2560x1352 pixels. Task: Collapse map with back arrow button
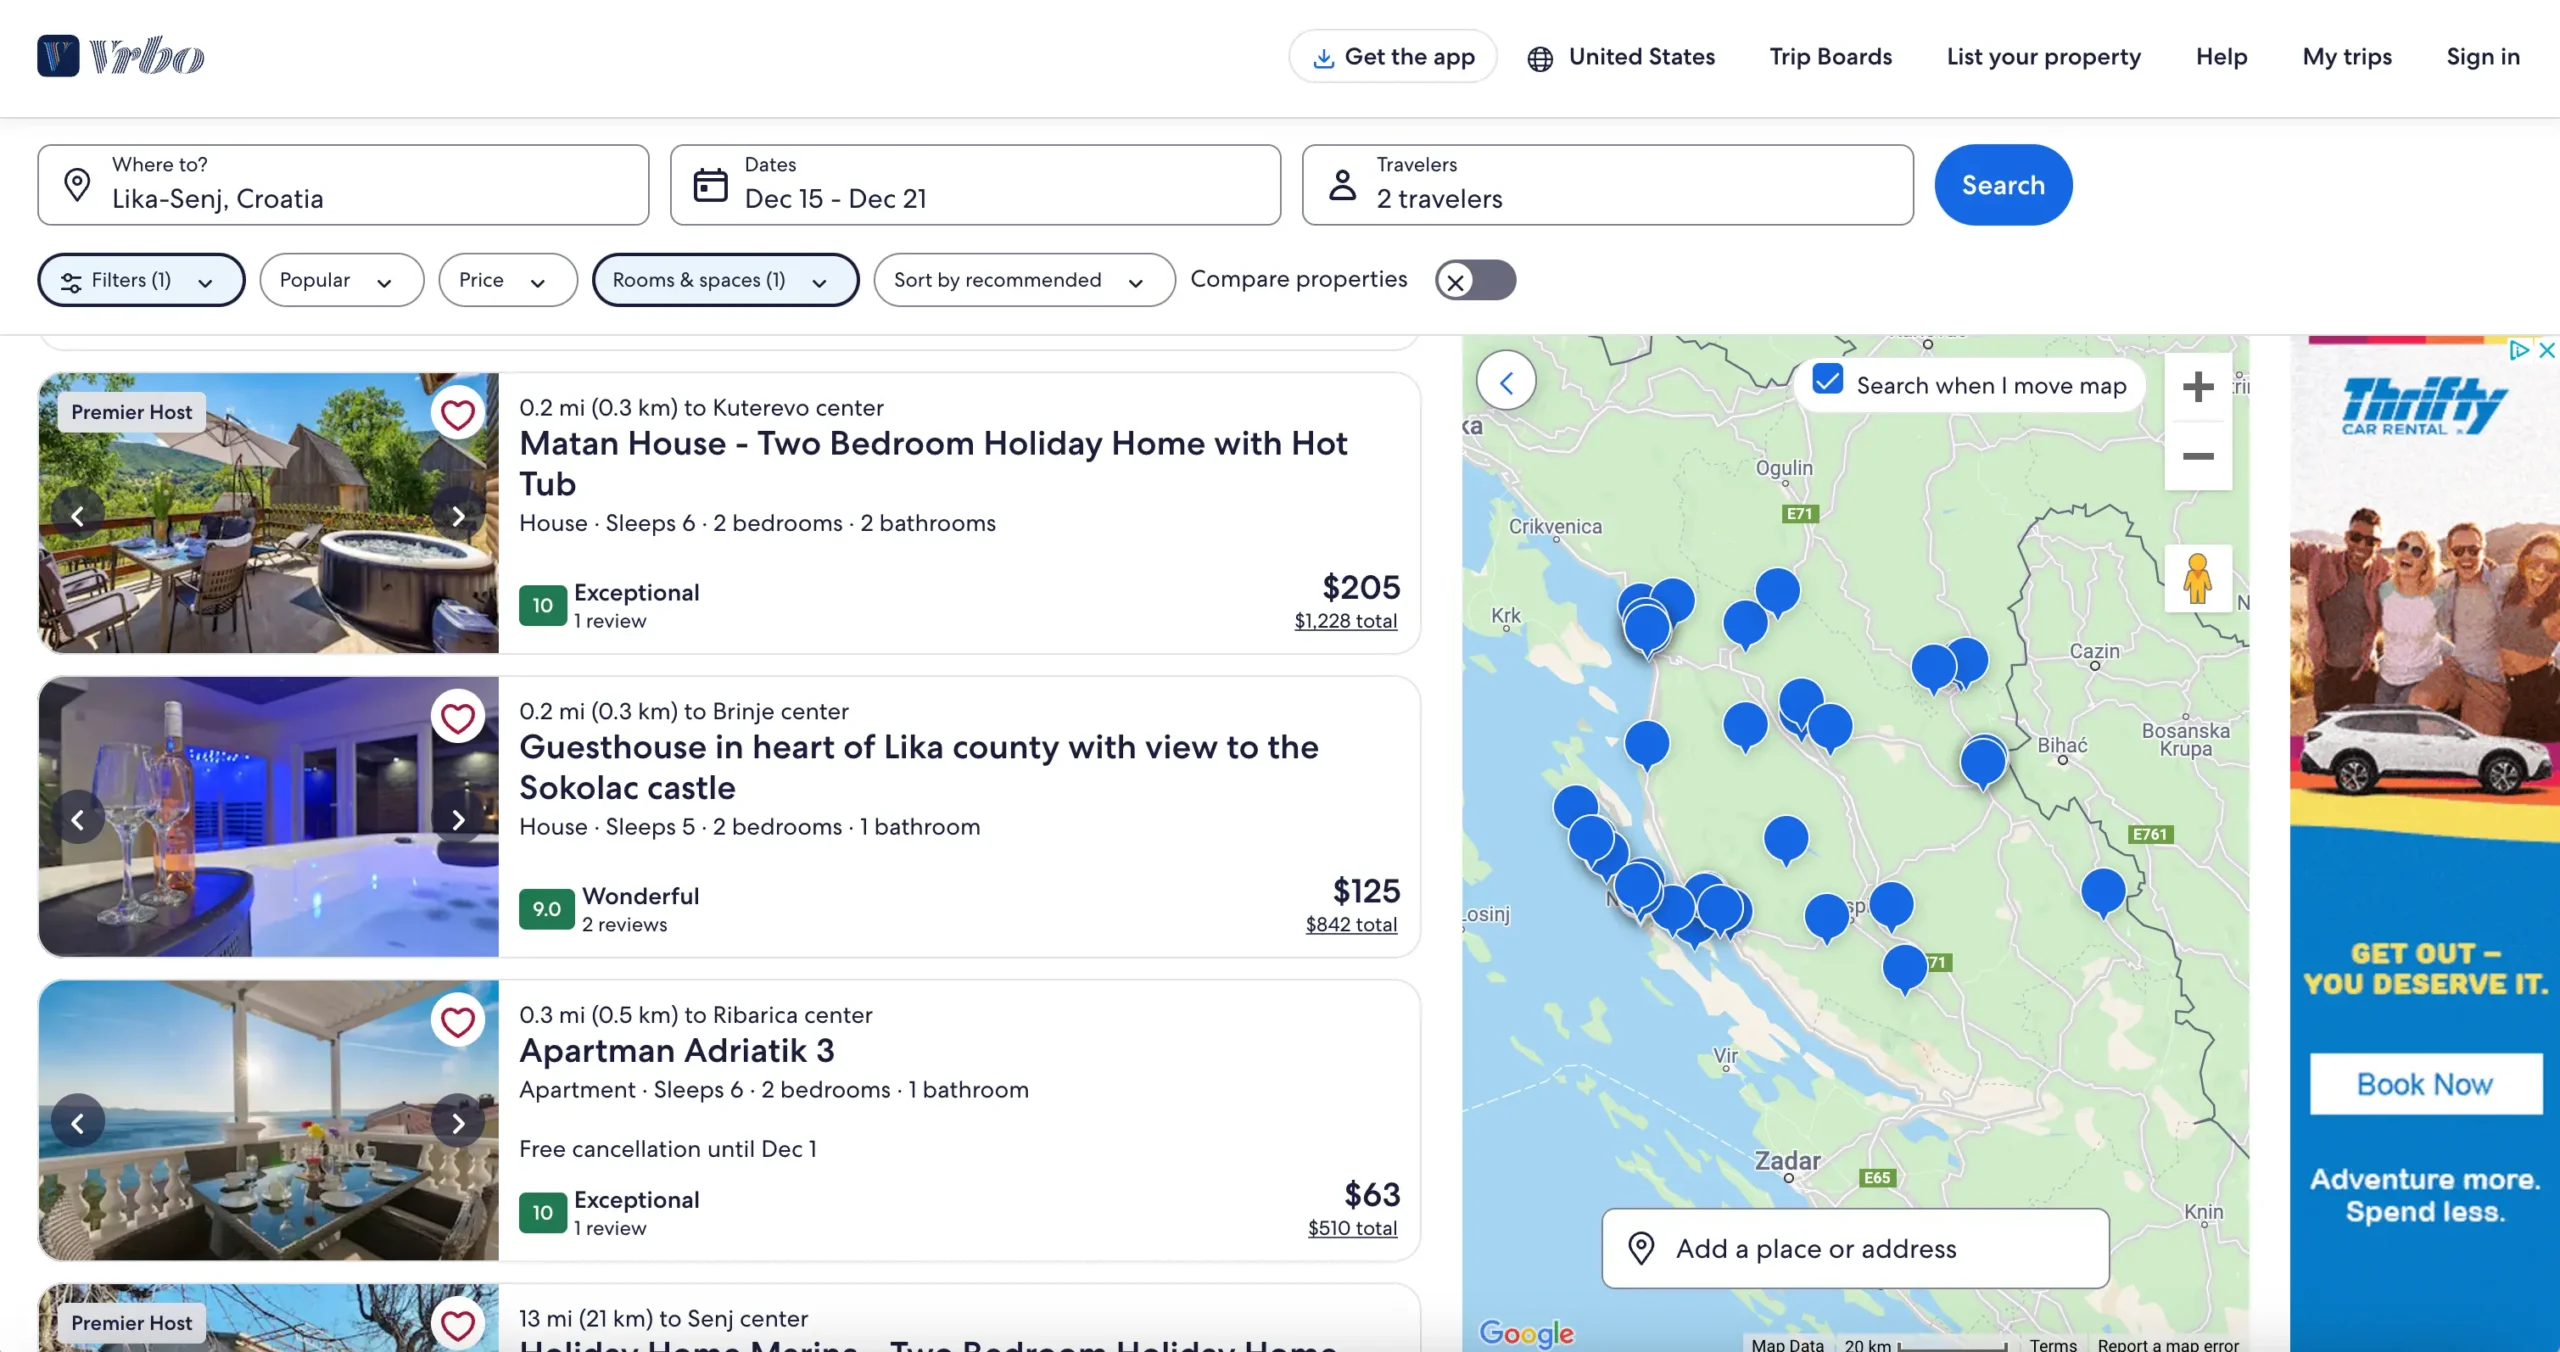point(1506,382)
